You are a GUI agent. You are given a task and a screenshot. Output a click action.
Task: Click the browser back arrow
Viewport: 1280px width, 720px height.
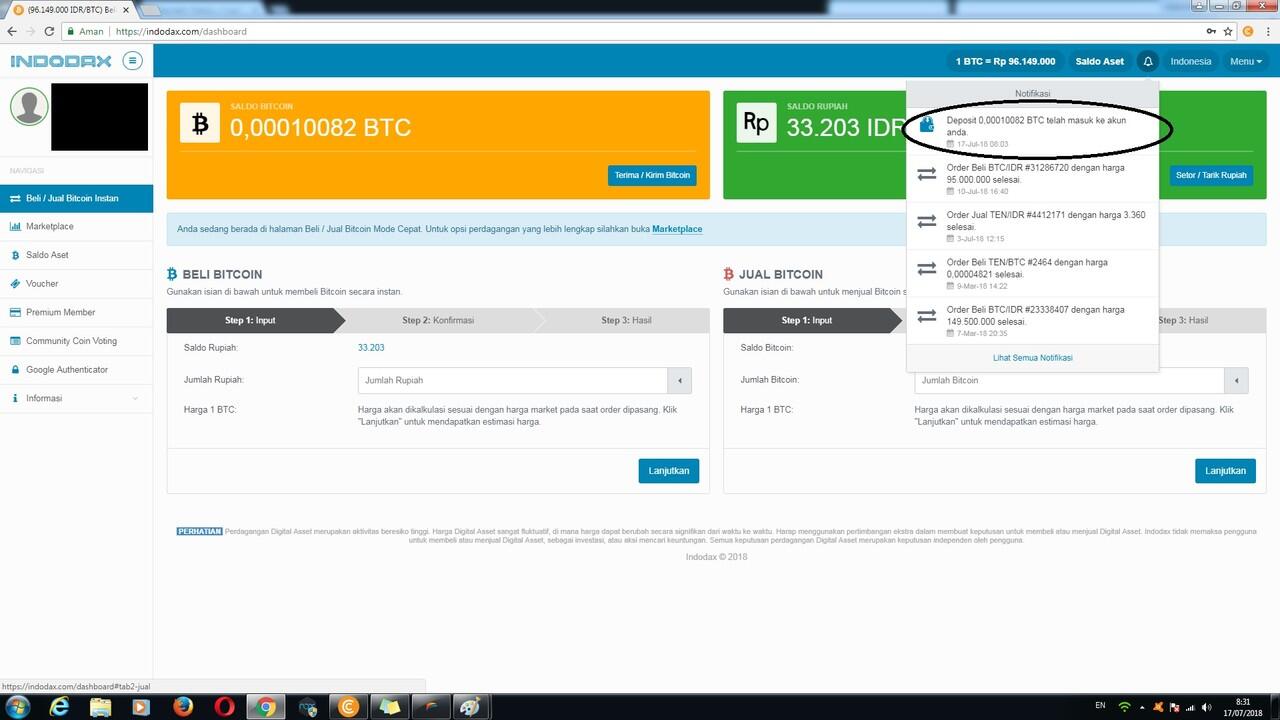point(12,31)
